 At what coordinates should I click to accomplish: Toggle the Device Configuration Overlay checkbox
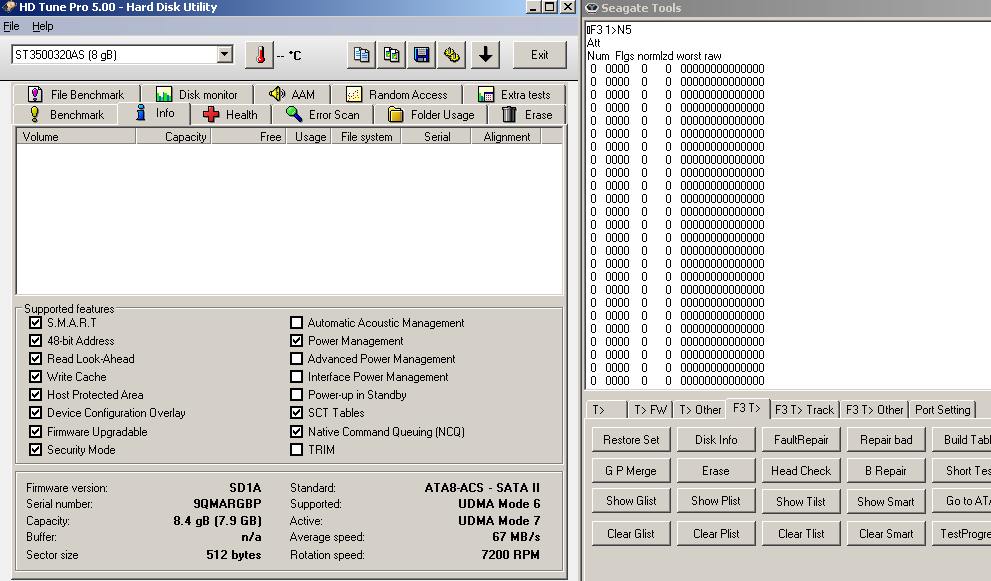click(35, 413)
